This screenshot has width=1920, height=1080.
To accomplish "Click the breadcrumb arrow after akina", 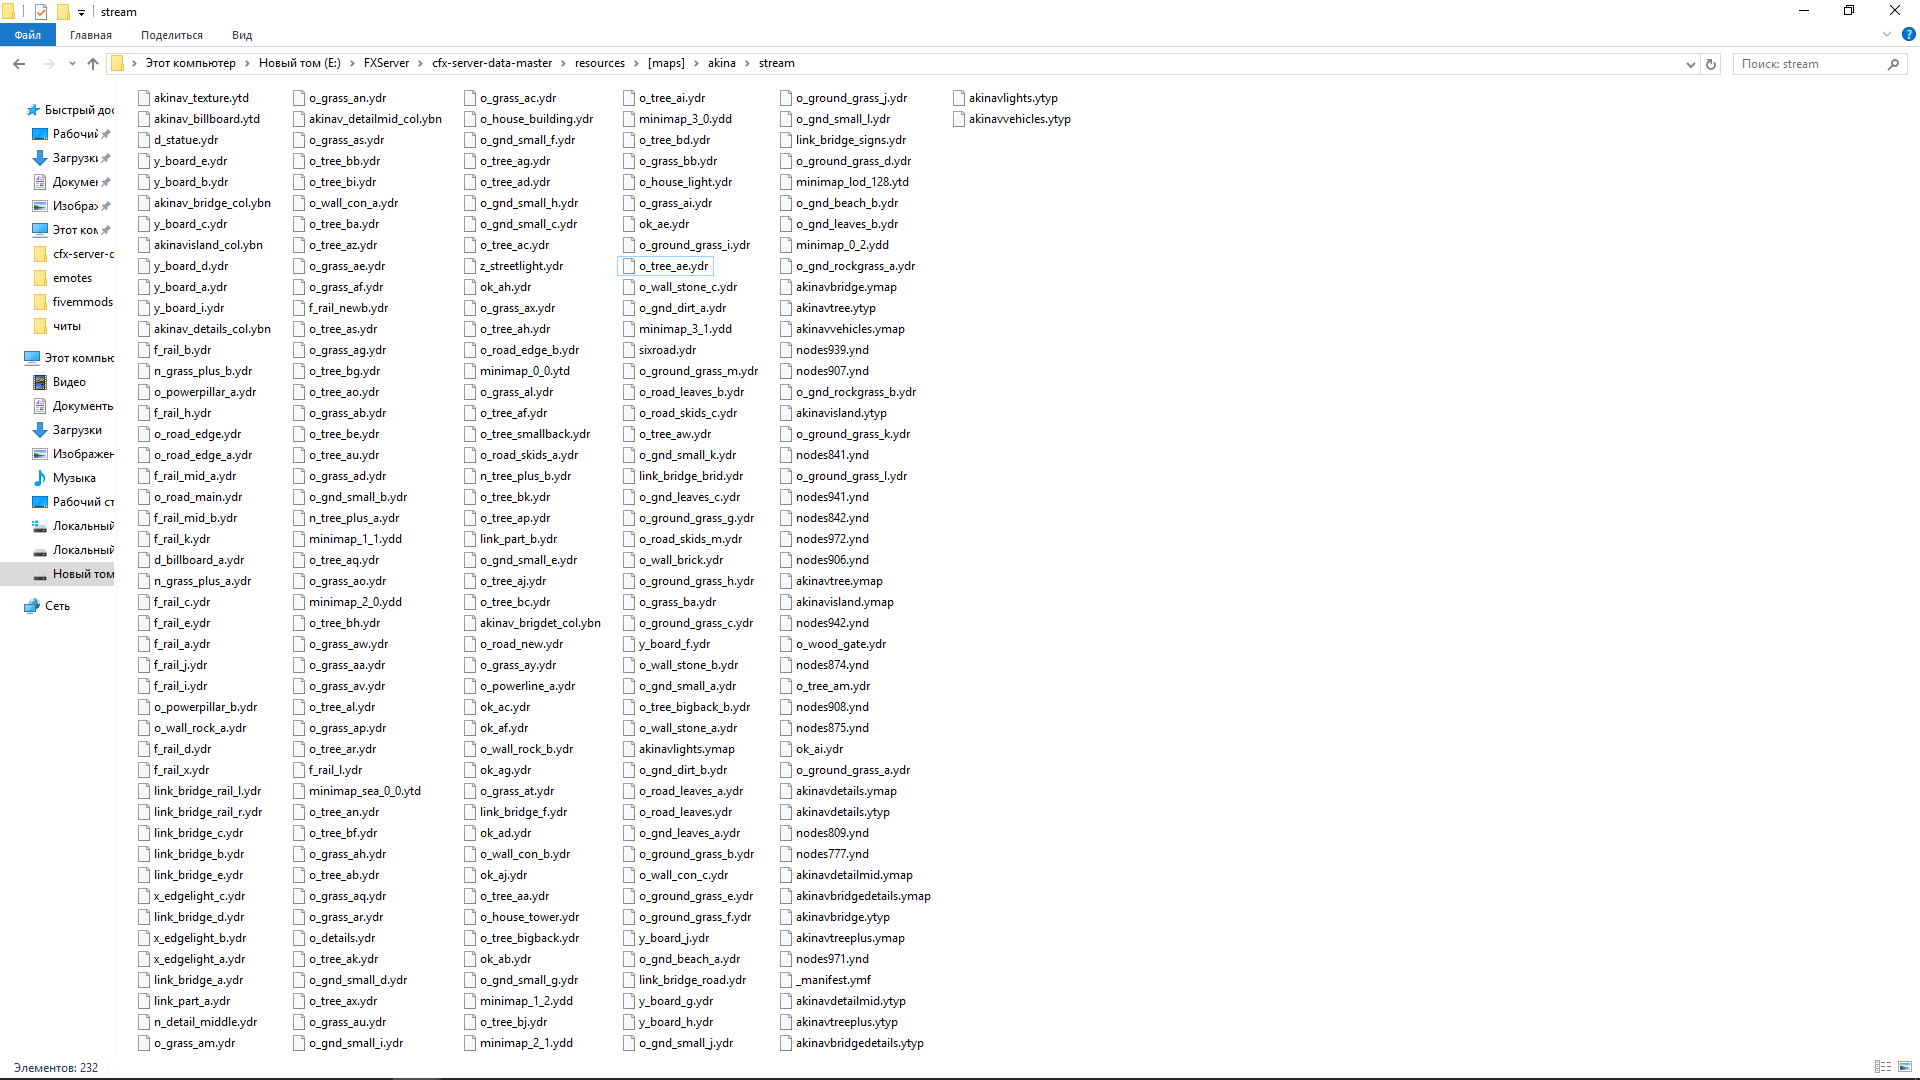I will [746, 63].
